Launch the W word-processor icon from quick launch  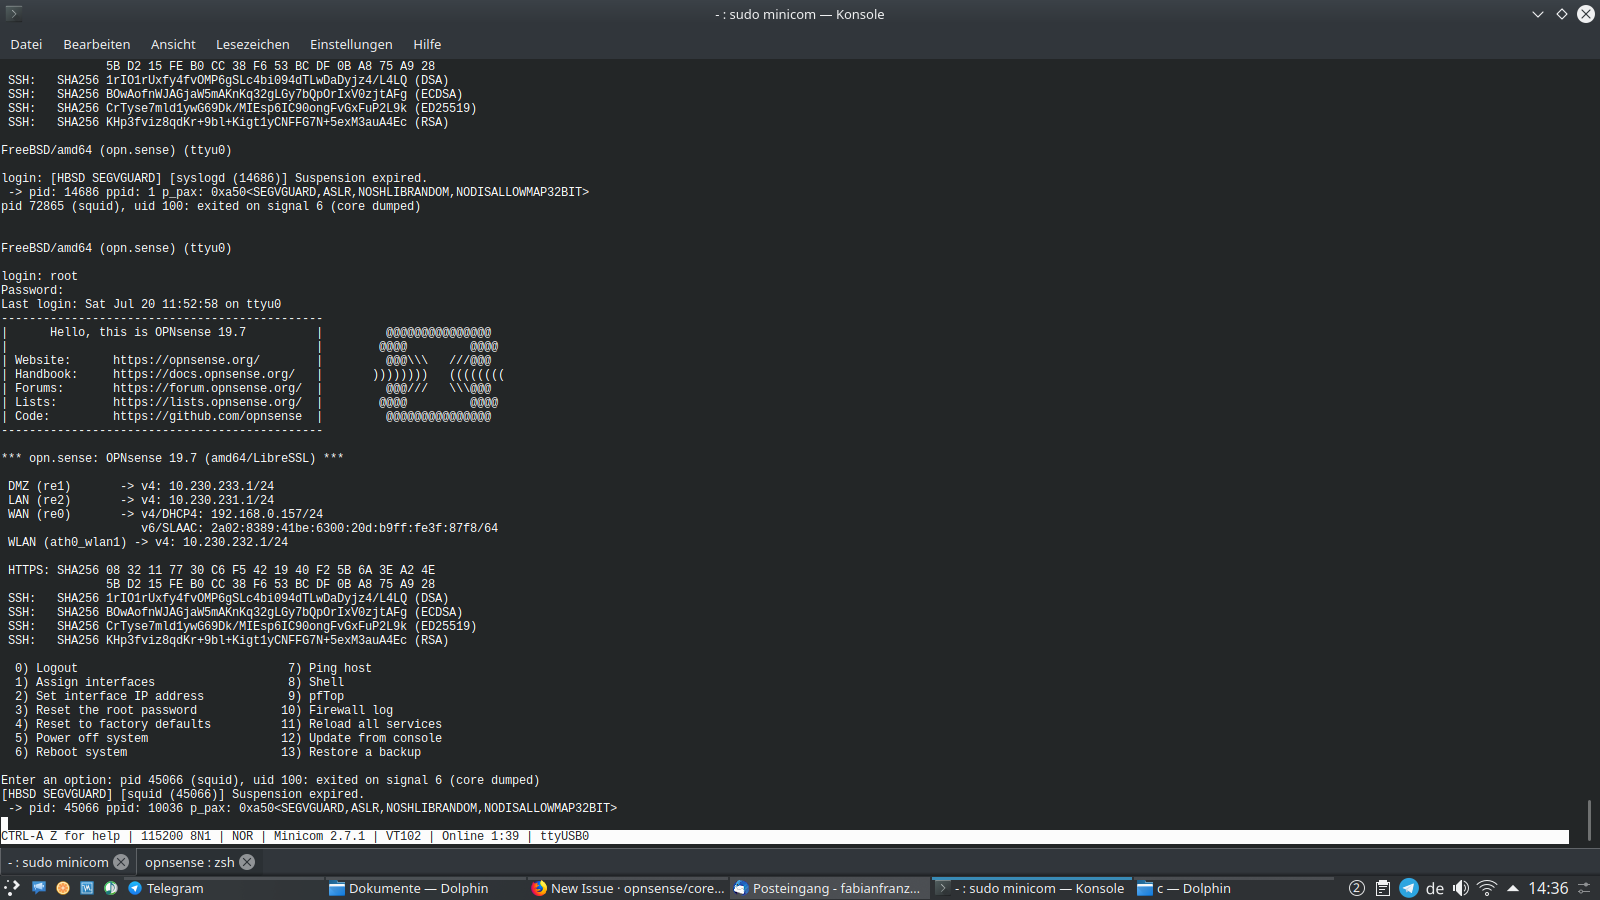pyautogui.click(x=87, y=888)
